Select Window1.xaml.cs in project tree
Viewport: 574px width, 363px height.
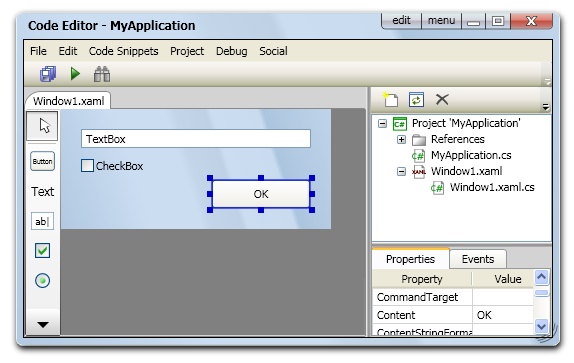point(492,187)
